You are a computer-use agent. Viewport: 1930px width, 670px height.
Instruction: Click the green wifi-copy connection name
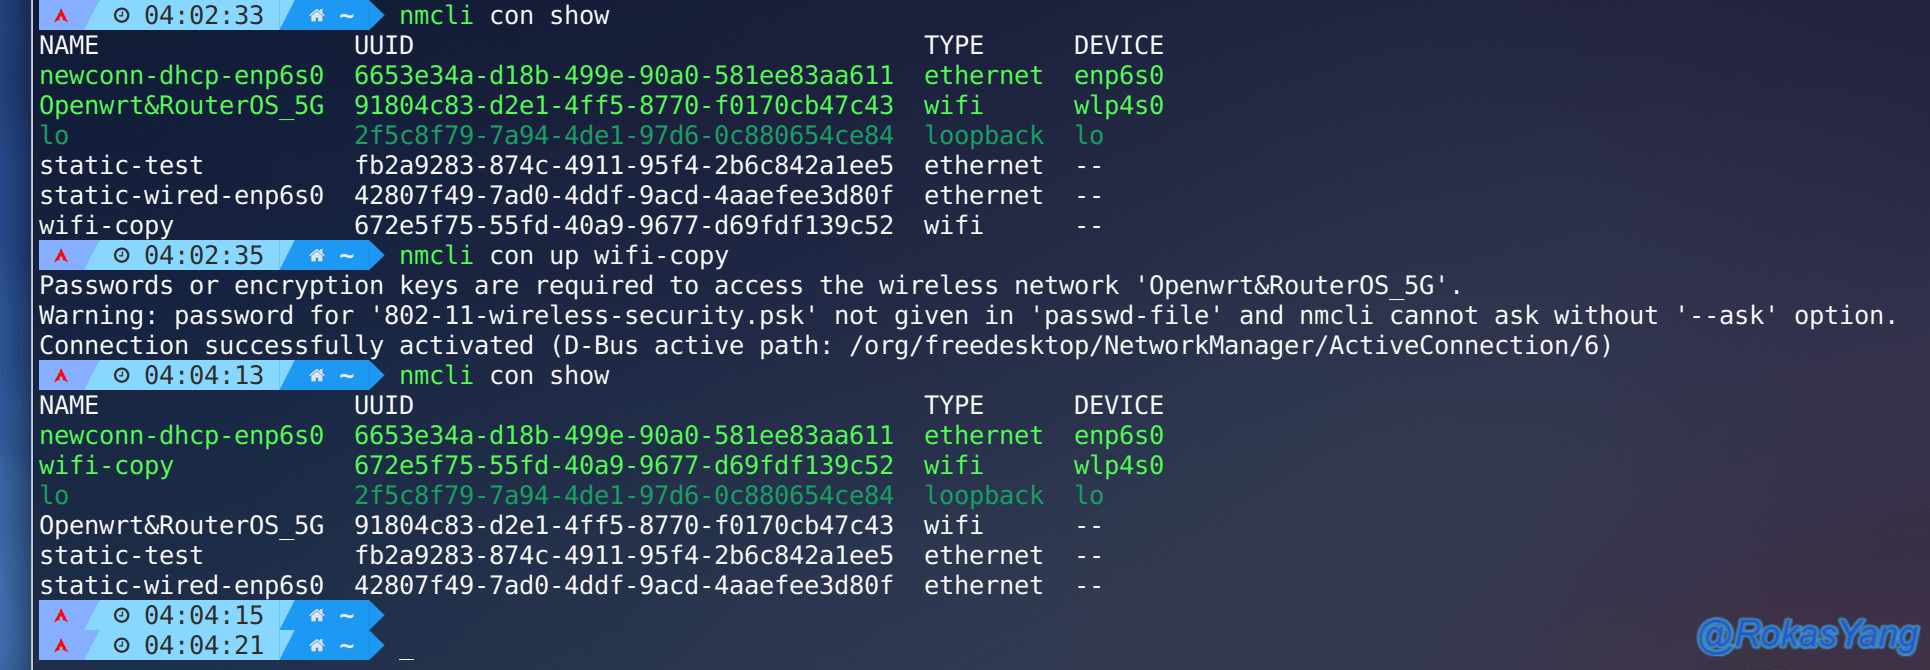pyautogui.click(x=106, y=466)
